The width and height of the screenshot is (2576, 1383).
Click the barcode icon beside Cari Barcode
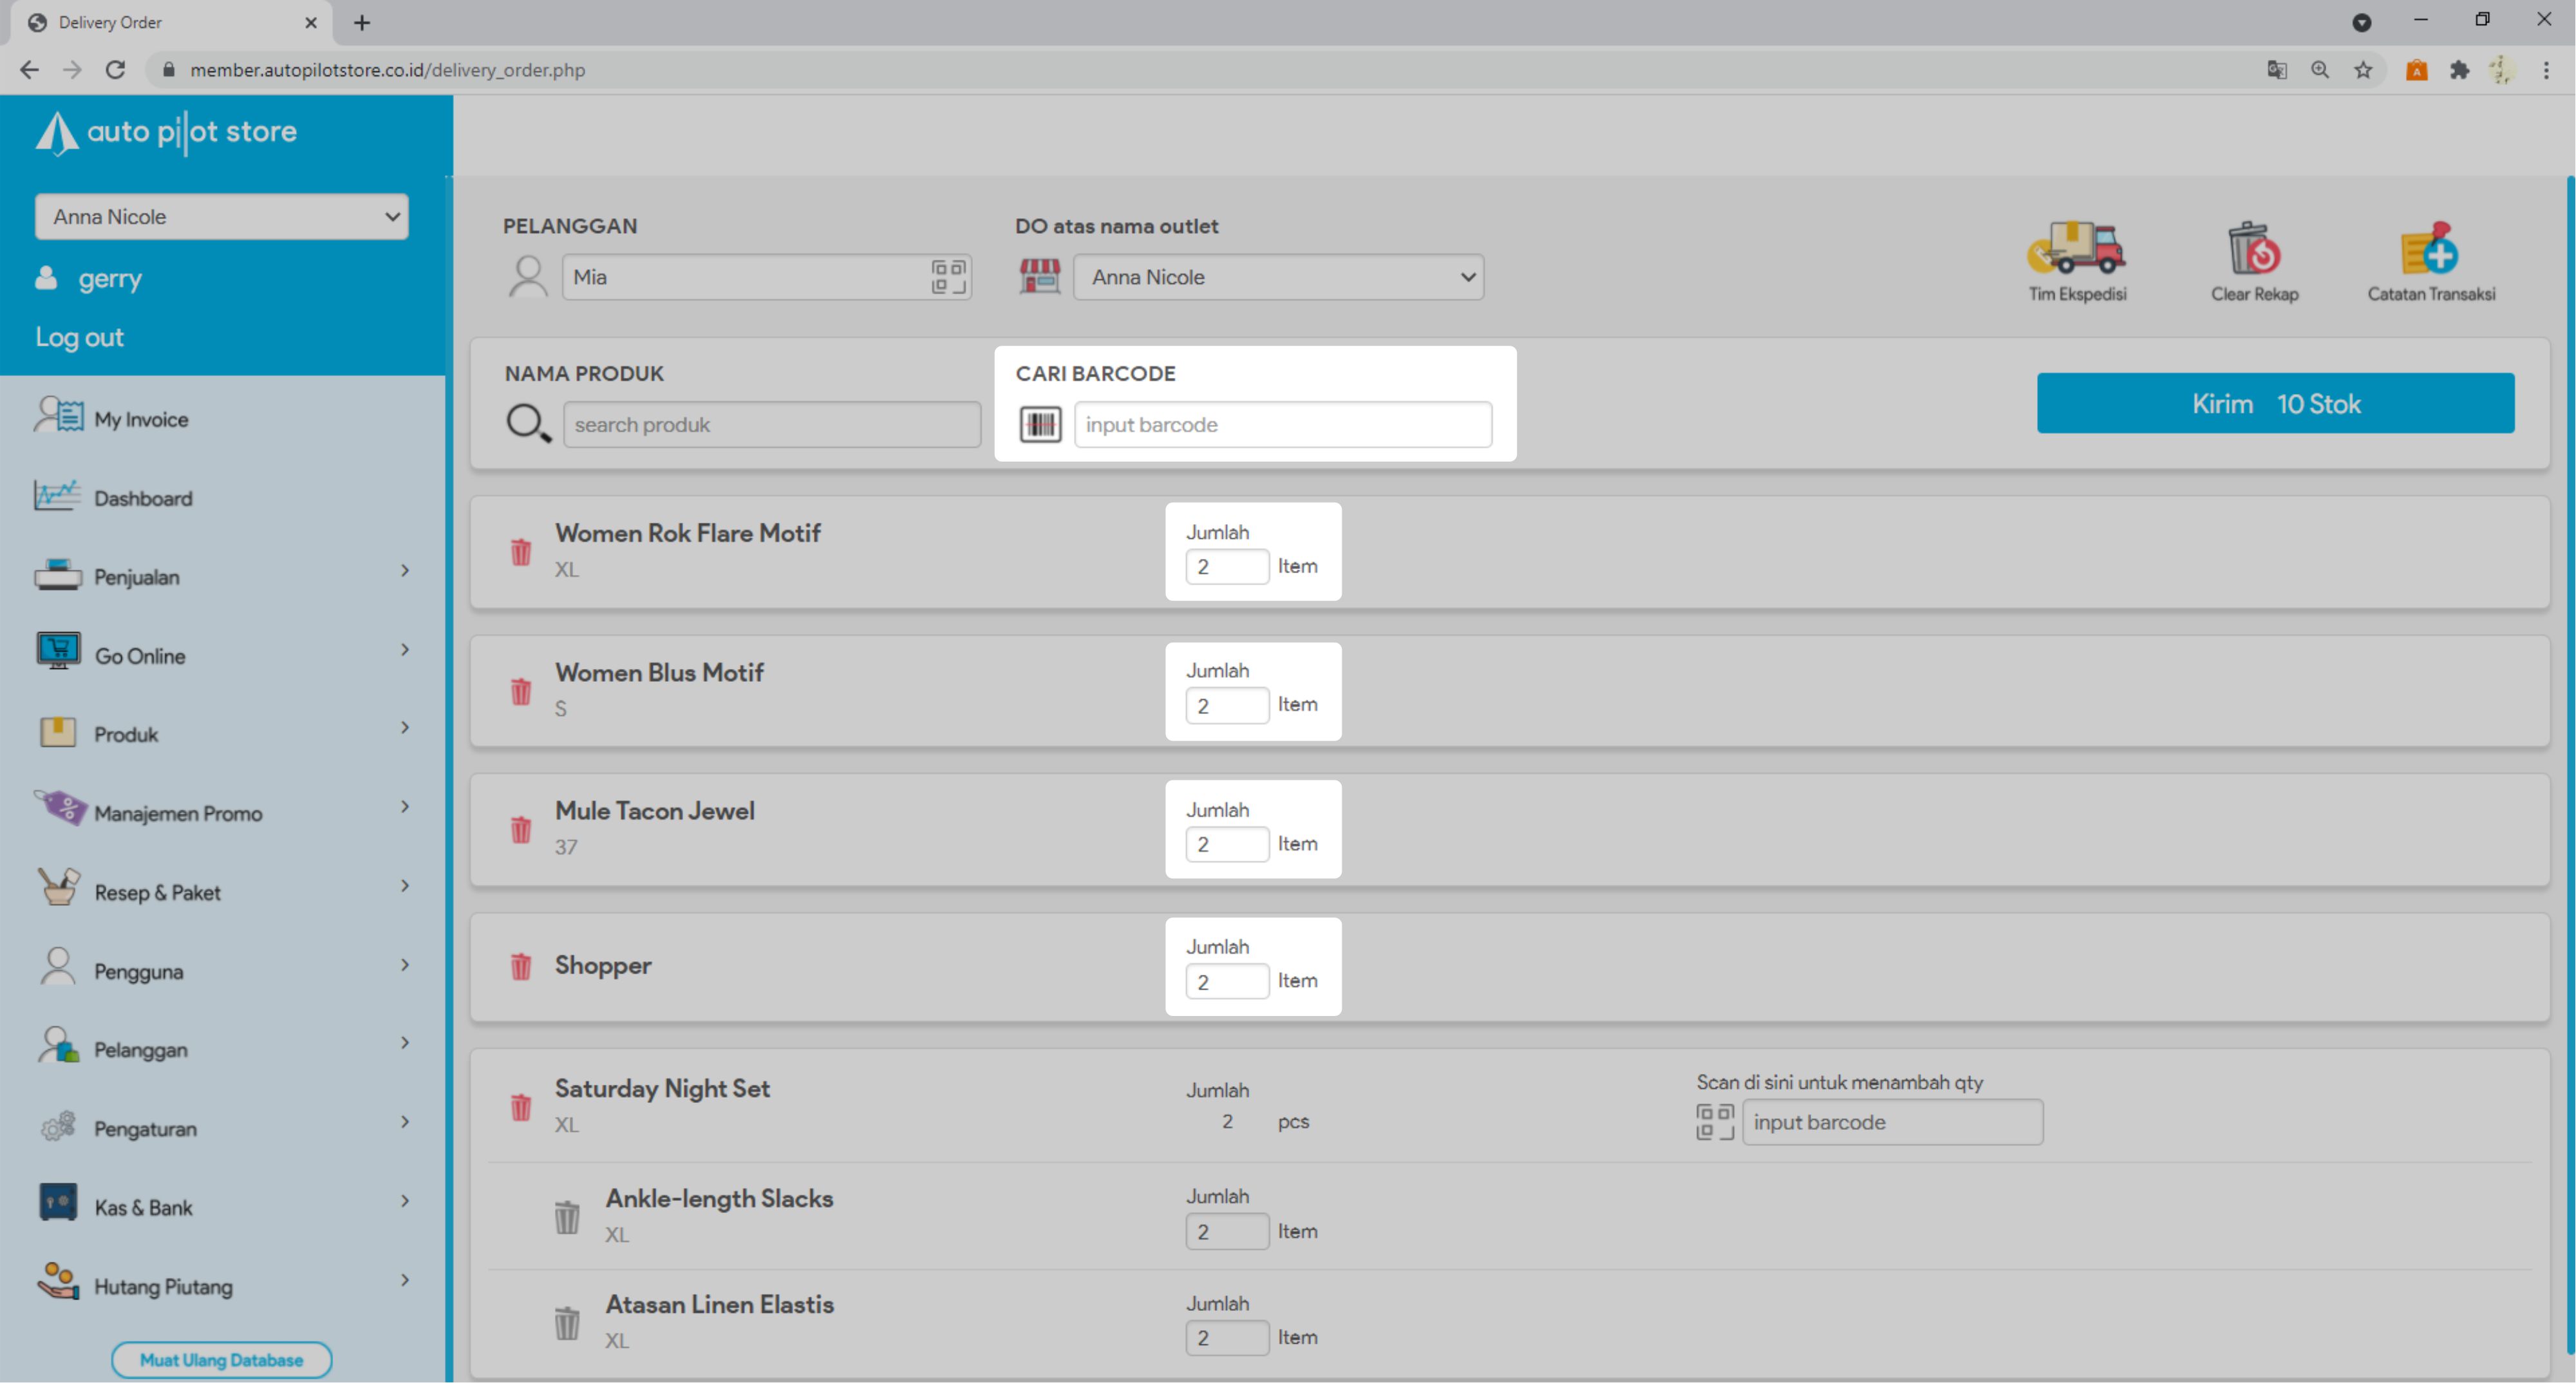coord(1040,424)
